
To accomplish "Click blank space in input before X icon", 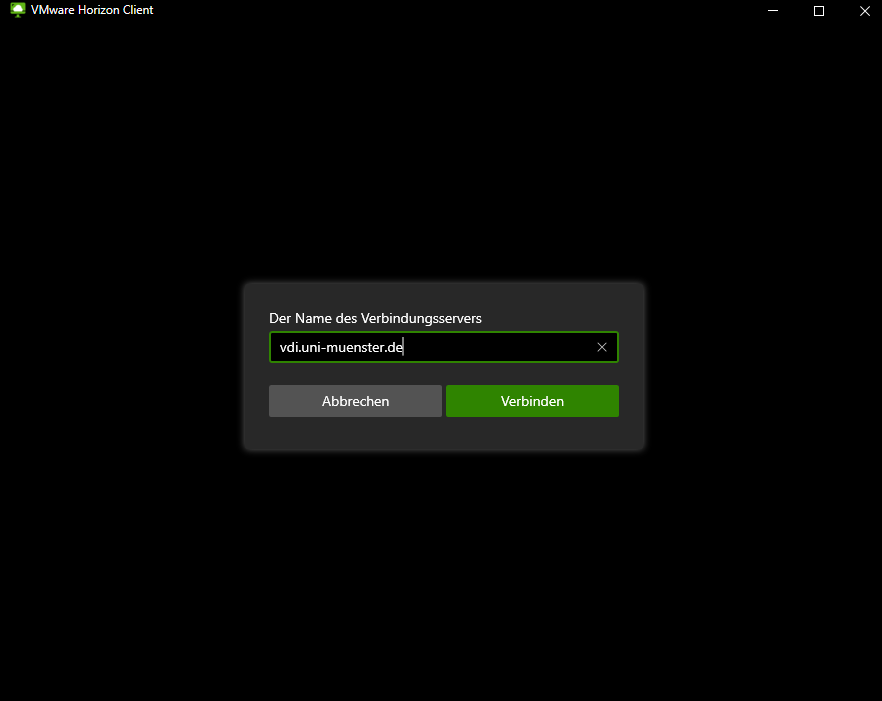I will (x=500, y=347).
